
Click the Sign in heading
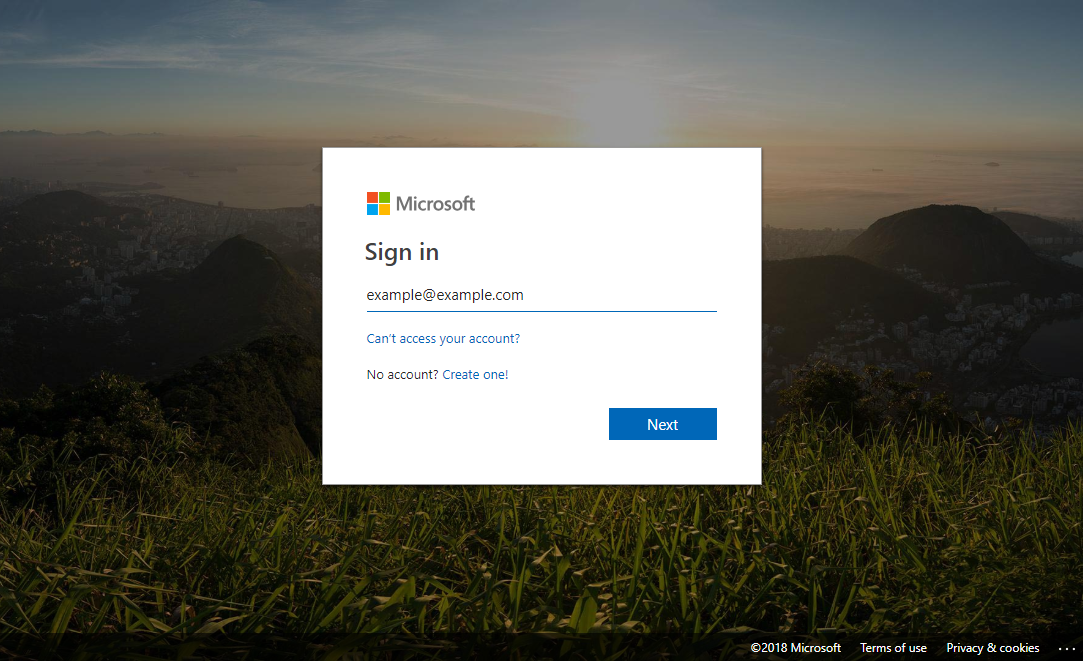coord(401,253)
